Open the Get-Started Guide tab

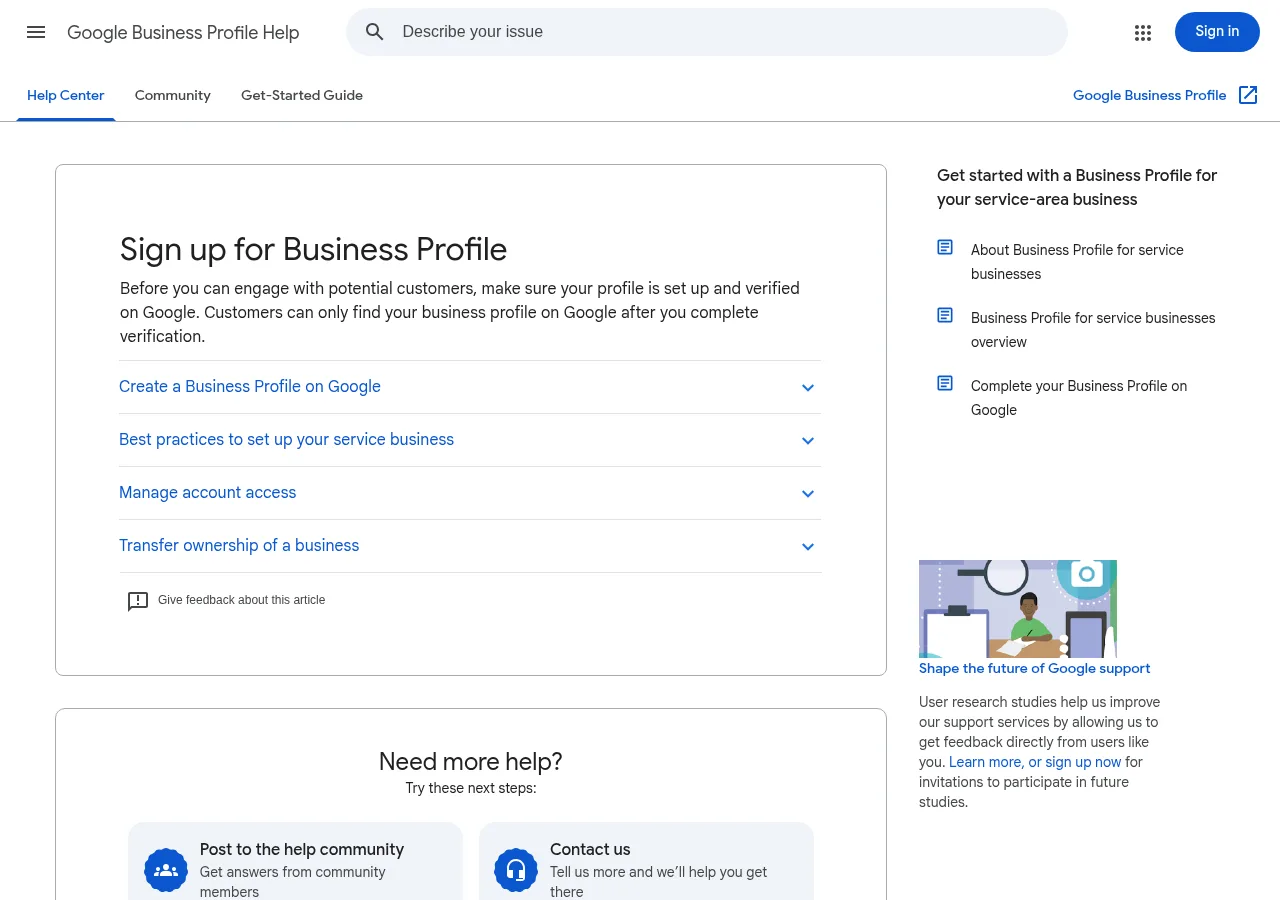(x=302, y=96)
